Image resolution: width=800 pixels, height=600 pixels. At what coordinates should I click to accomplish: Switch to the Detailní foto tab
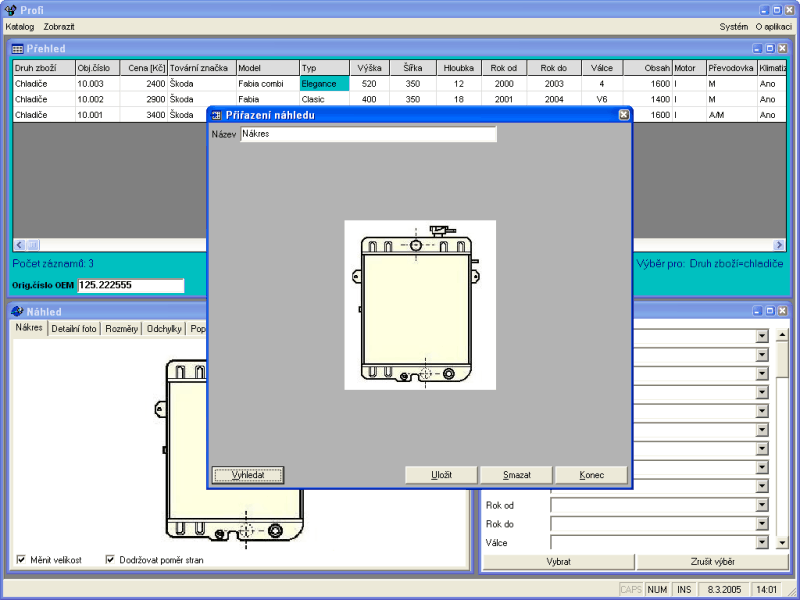point(74,329)
